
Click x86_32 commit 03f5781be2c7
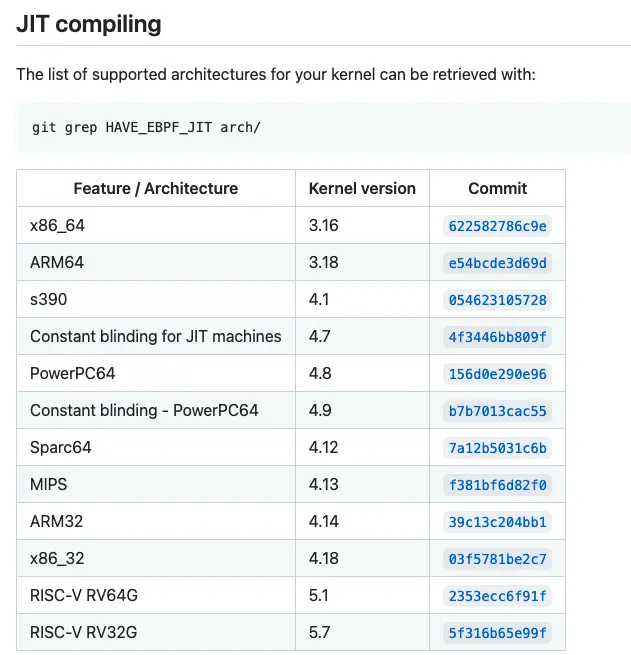[497, 559]
